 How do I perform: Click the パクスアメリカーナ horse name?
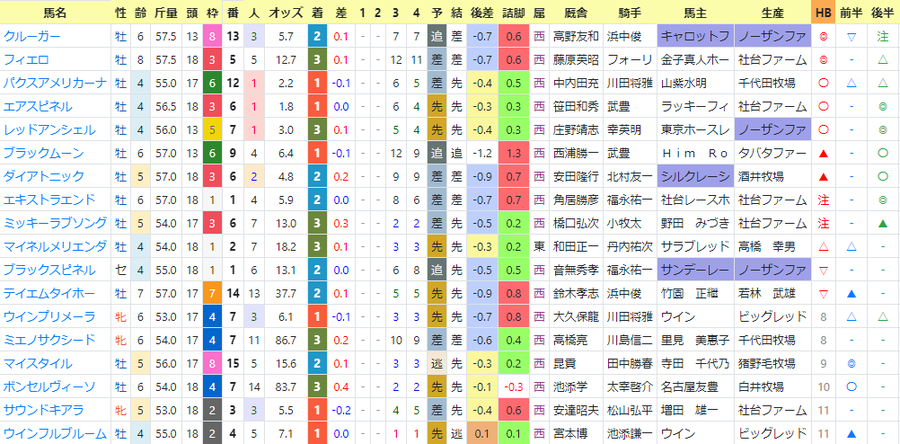tap(55, 83)
